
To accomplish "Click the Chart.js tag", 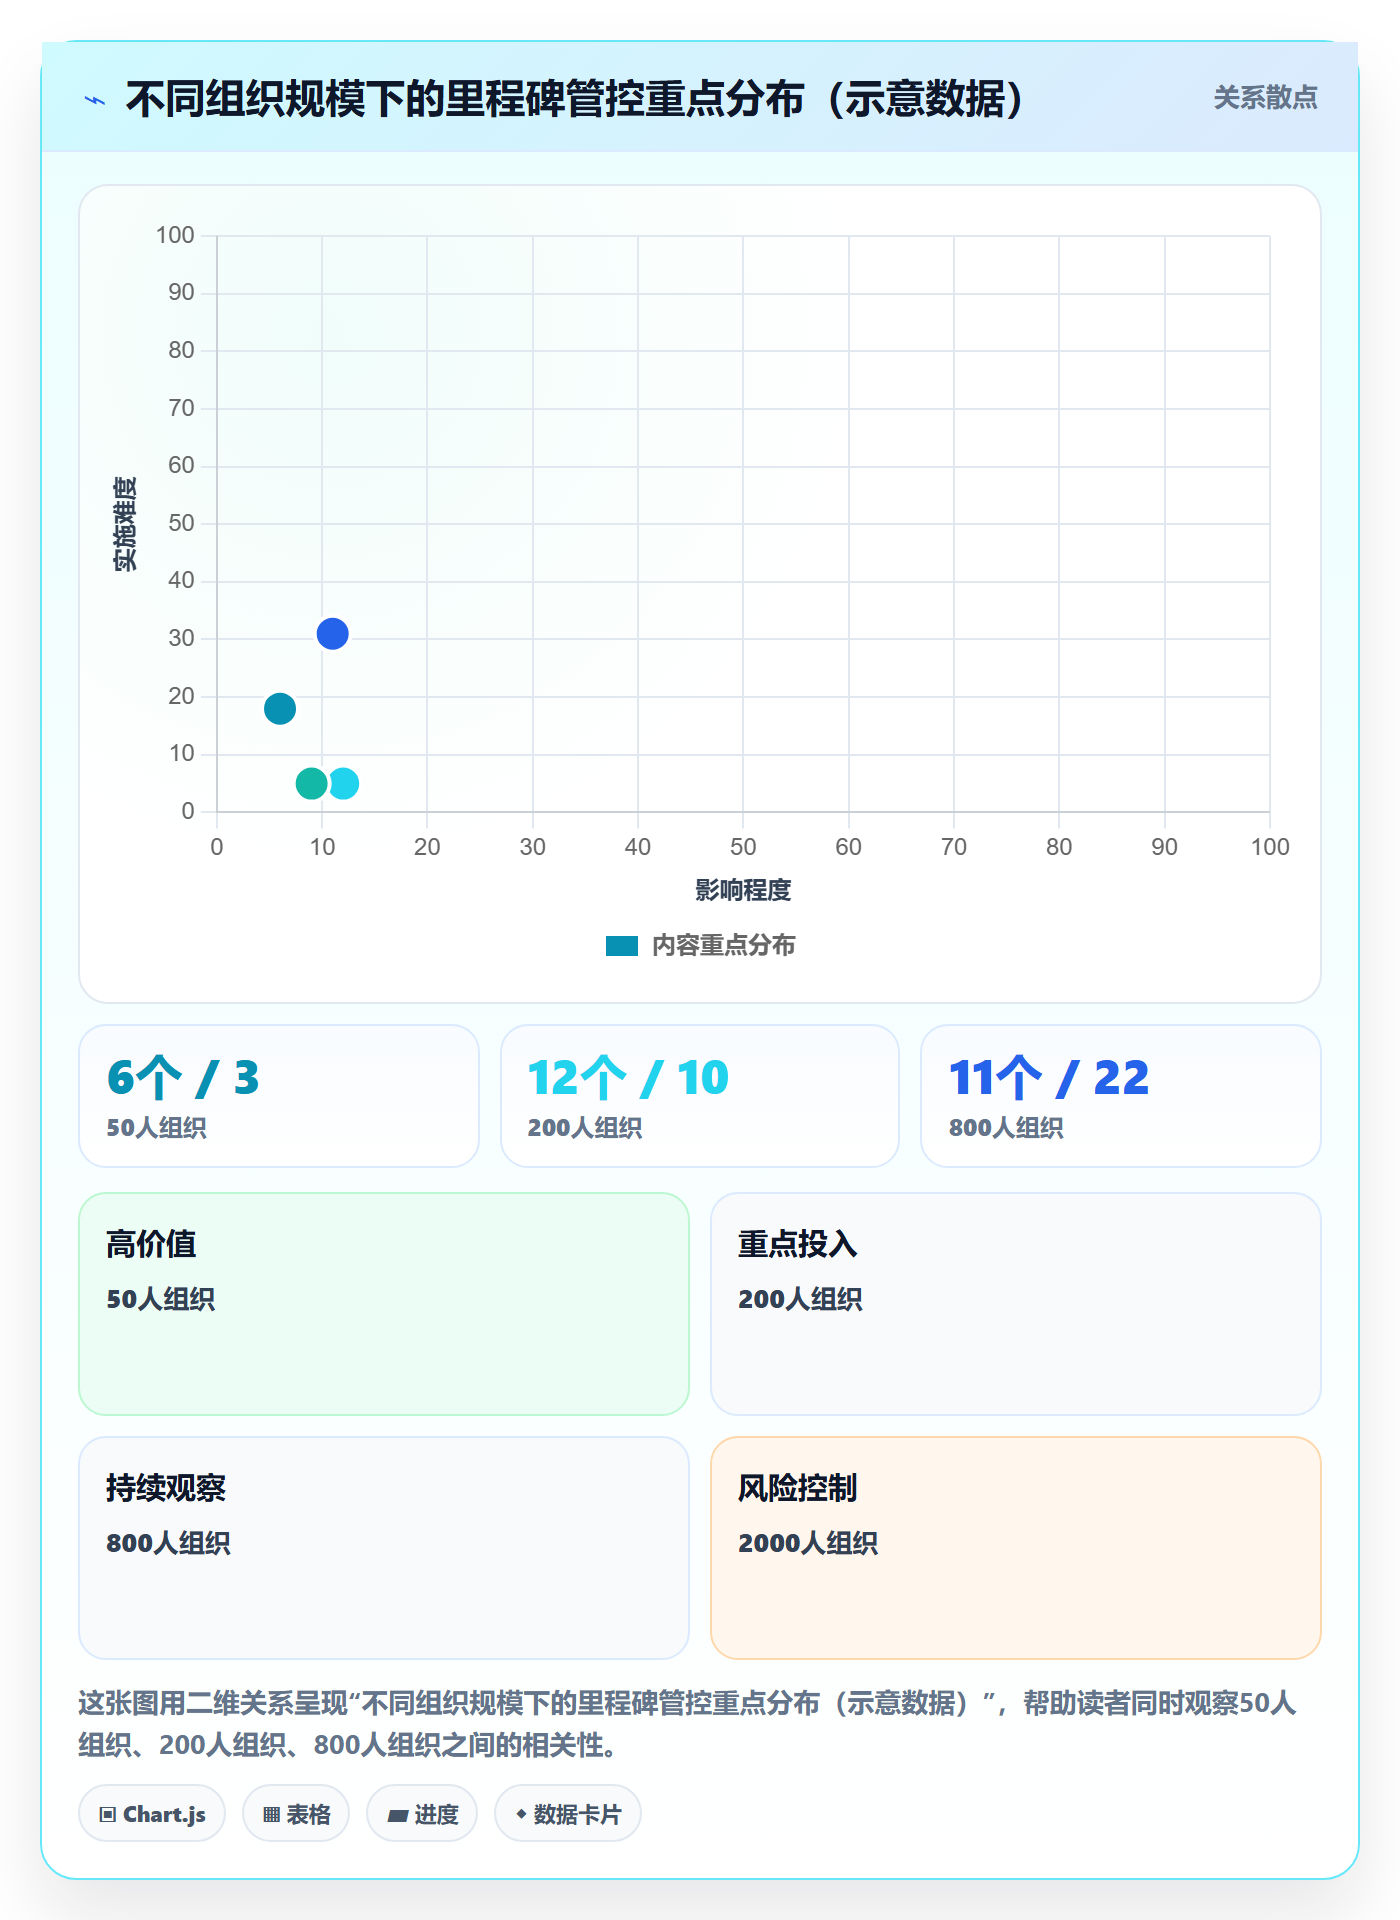I will tap(152, 1813).
